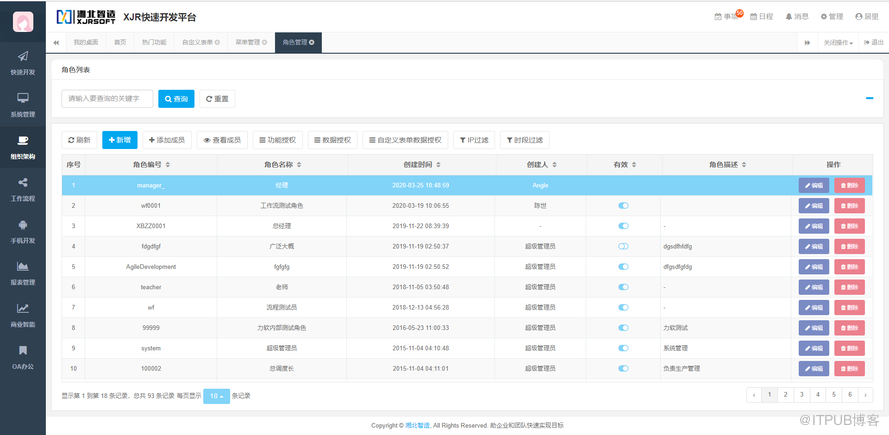Screen dimensions: 889x435
Task: Click the keyword search input field
Action: (x=107, y=99)
